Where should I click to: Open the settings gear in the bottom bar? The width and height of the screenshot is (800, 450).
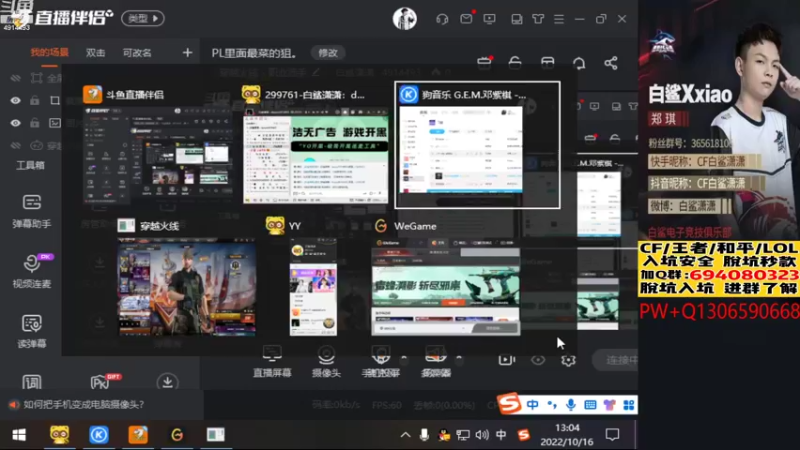tap(568, 360)
